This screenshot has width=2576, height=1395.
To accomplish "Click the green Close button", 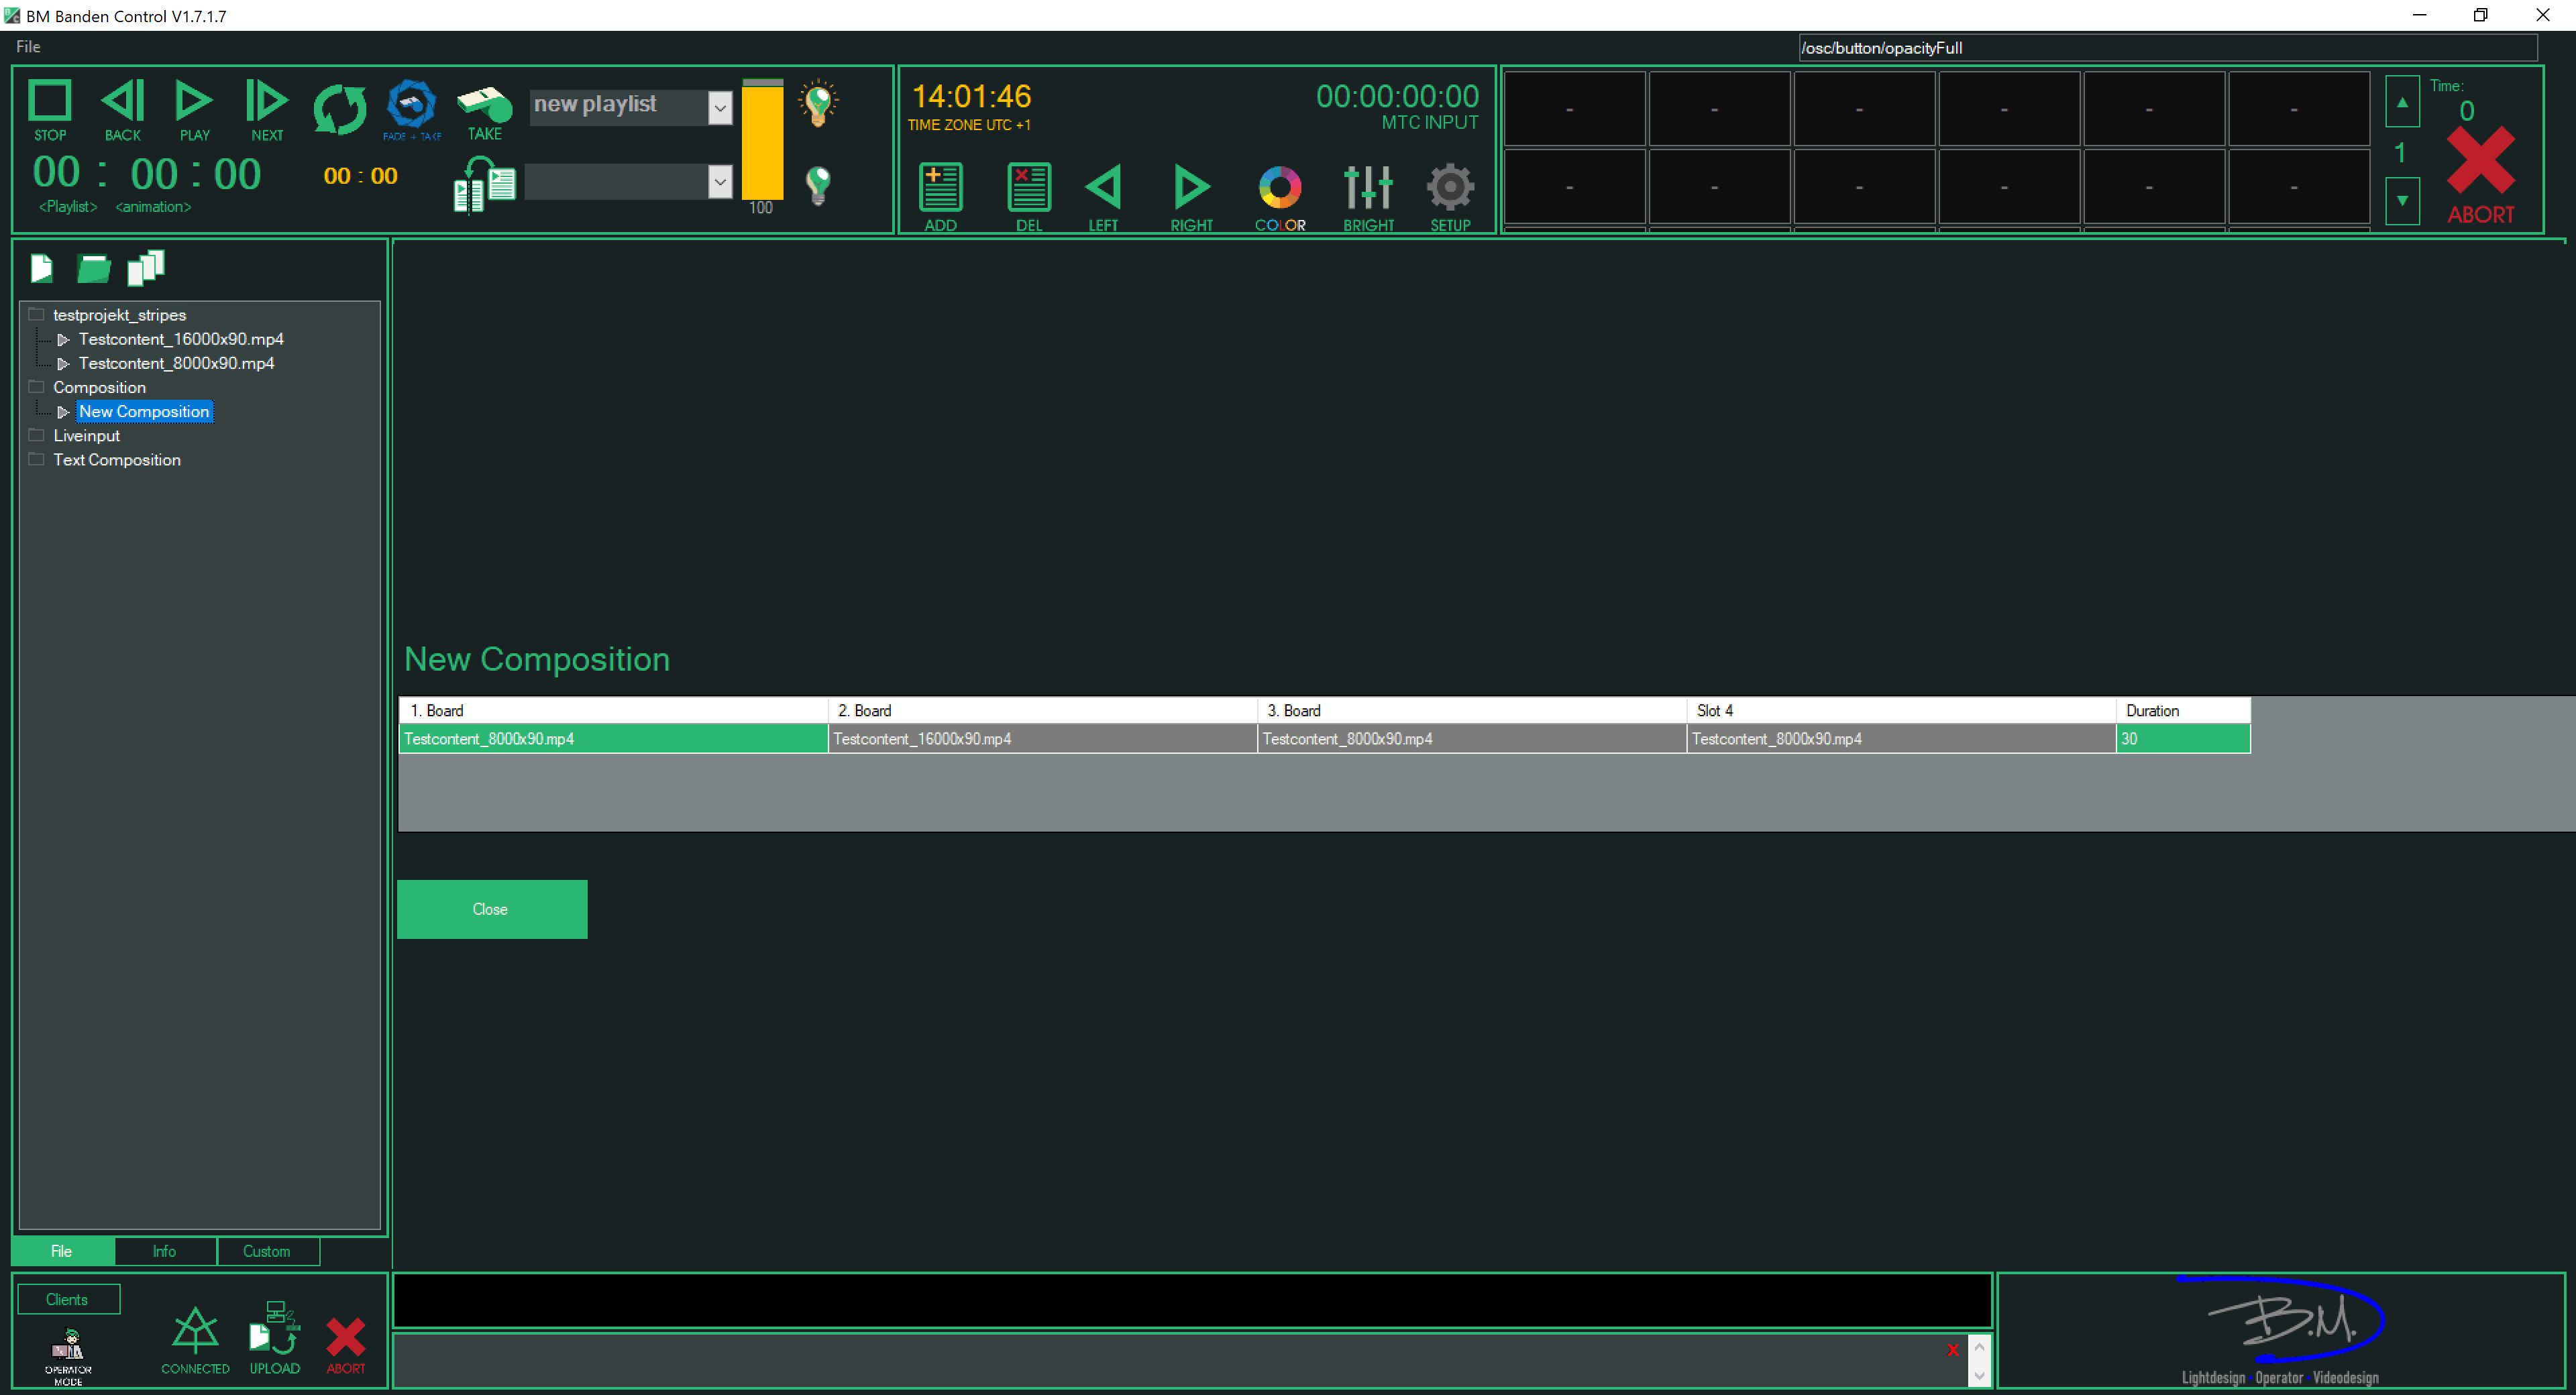I will coord(491,909).
